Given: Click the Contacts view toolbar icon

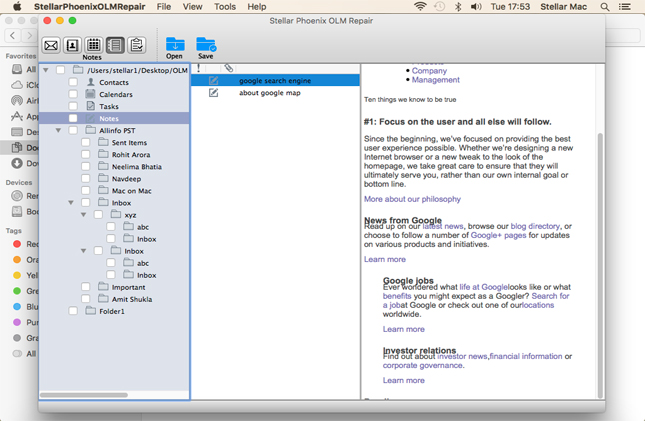Looking at the screenshot, I should point(72,45).
